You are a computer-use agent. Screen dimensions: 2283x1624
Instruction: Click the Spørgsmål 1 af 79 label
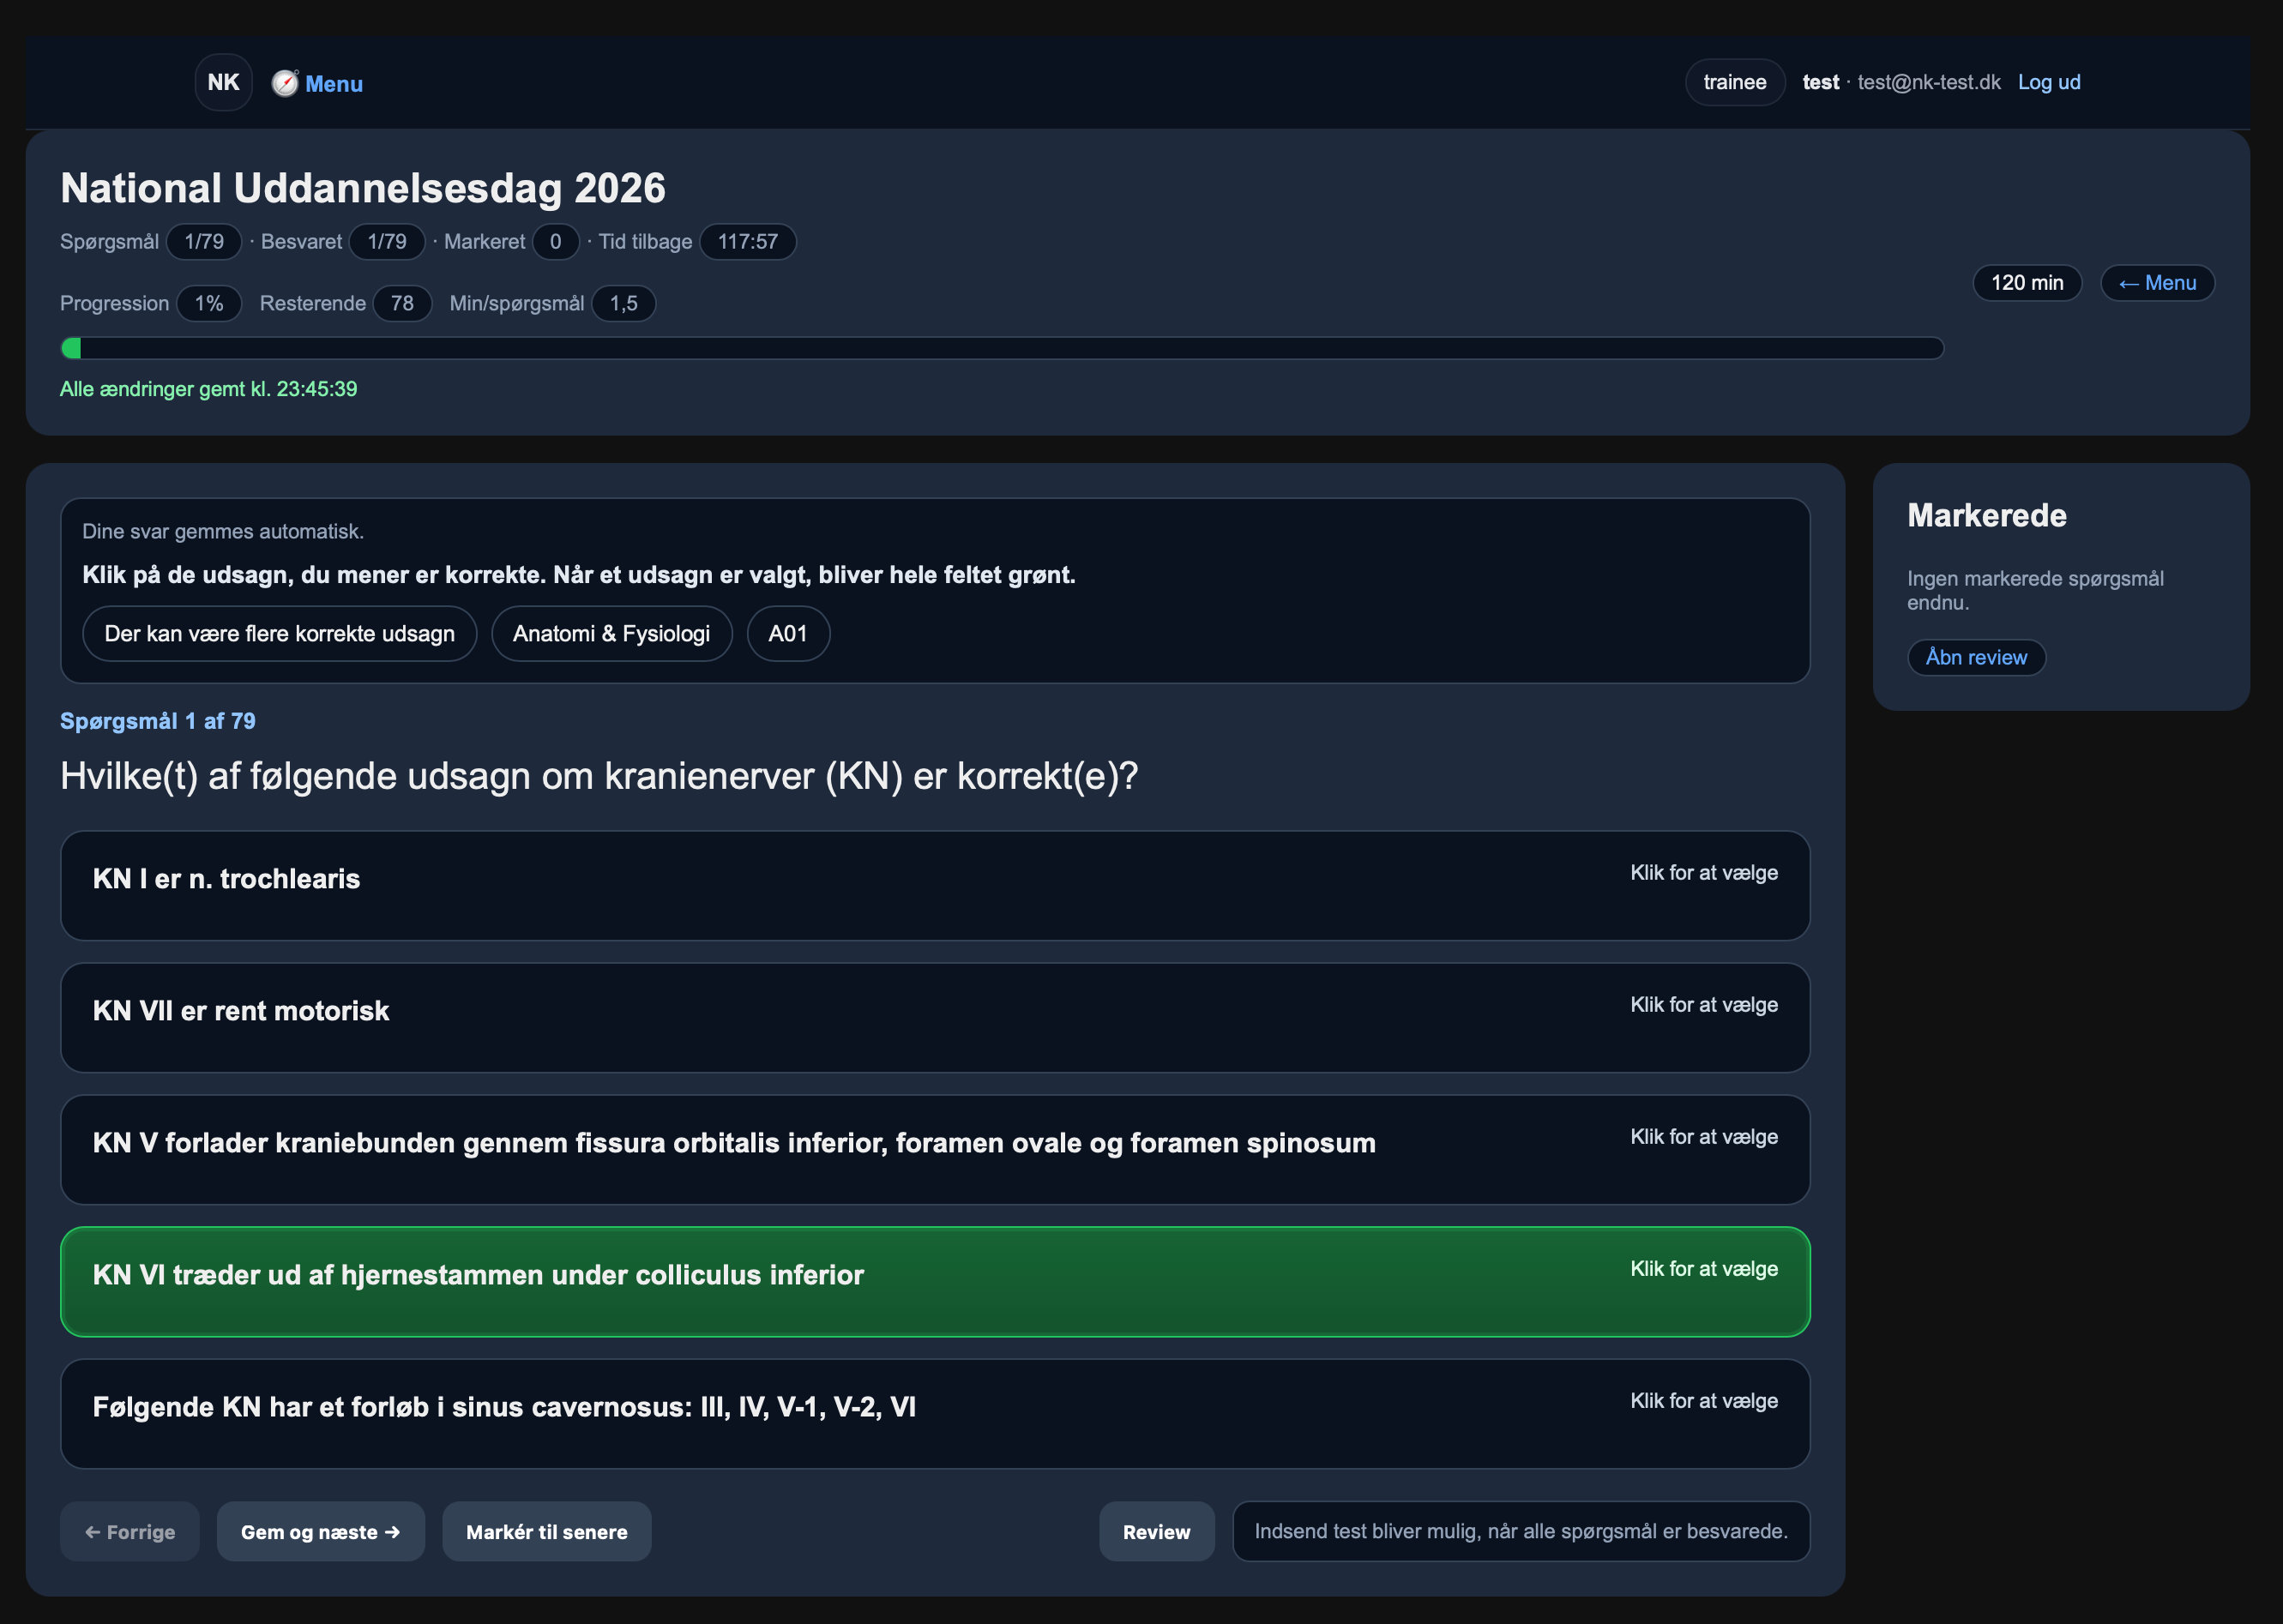[158, 721]
